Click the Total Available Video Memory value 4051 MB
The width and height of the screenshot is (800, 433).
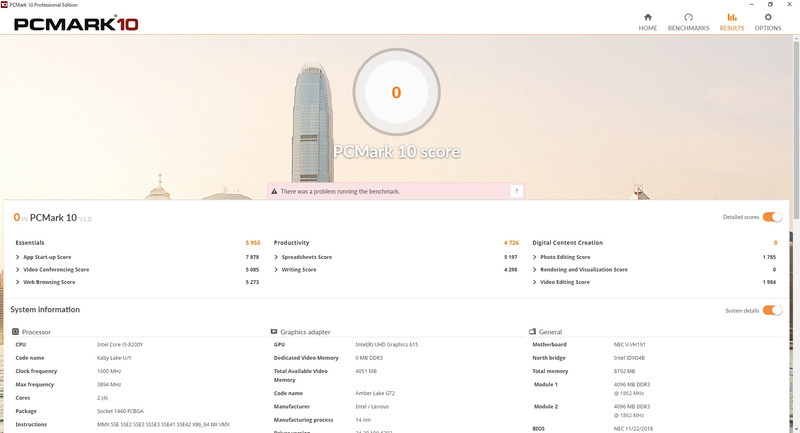click(x=366, y=371)
